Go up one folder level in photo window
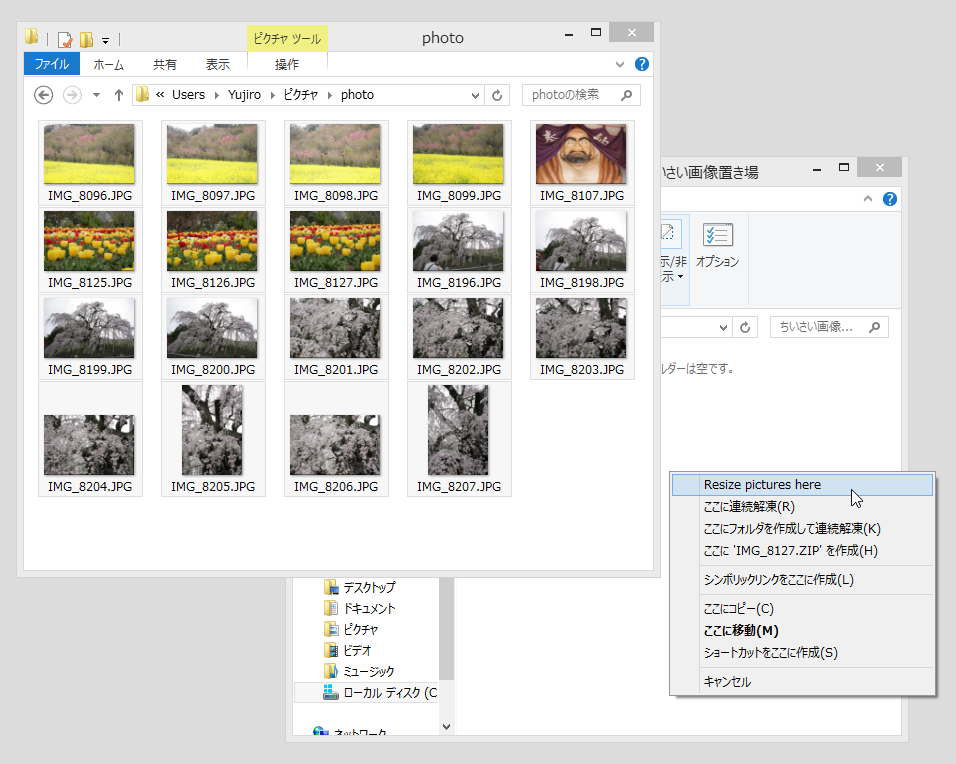This screenshot has width=956, height=764. [119, 95]
